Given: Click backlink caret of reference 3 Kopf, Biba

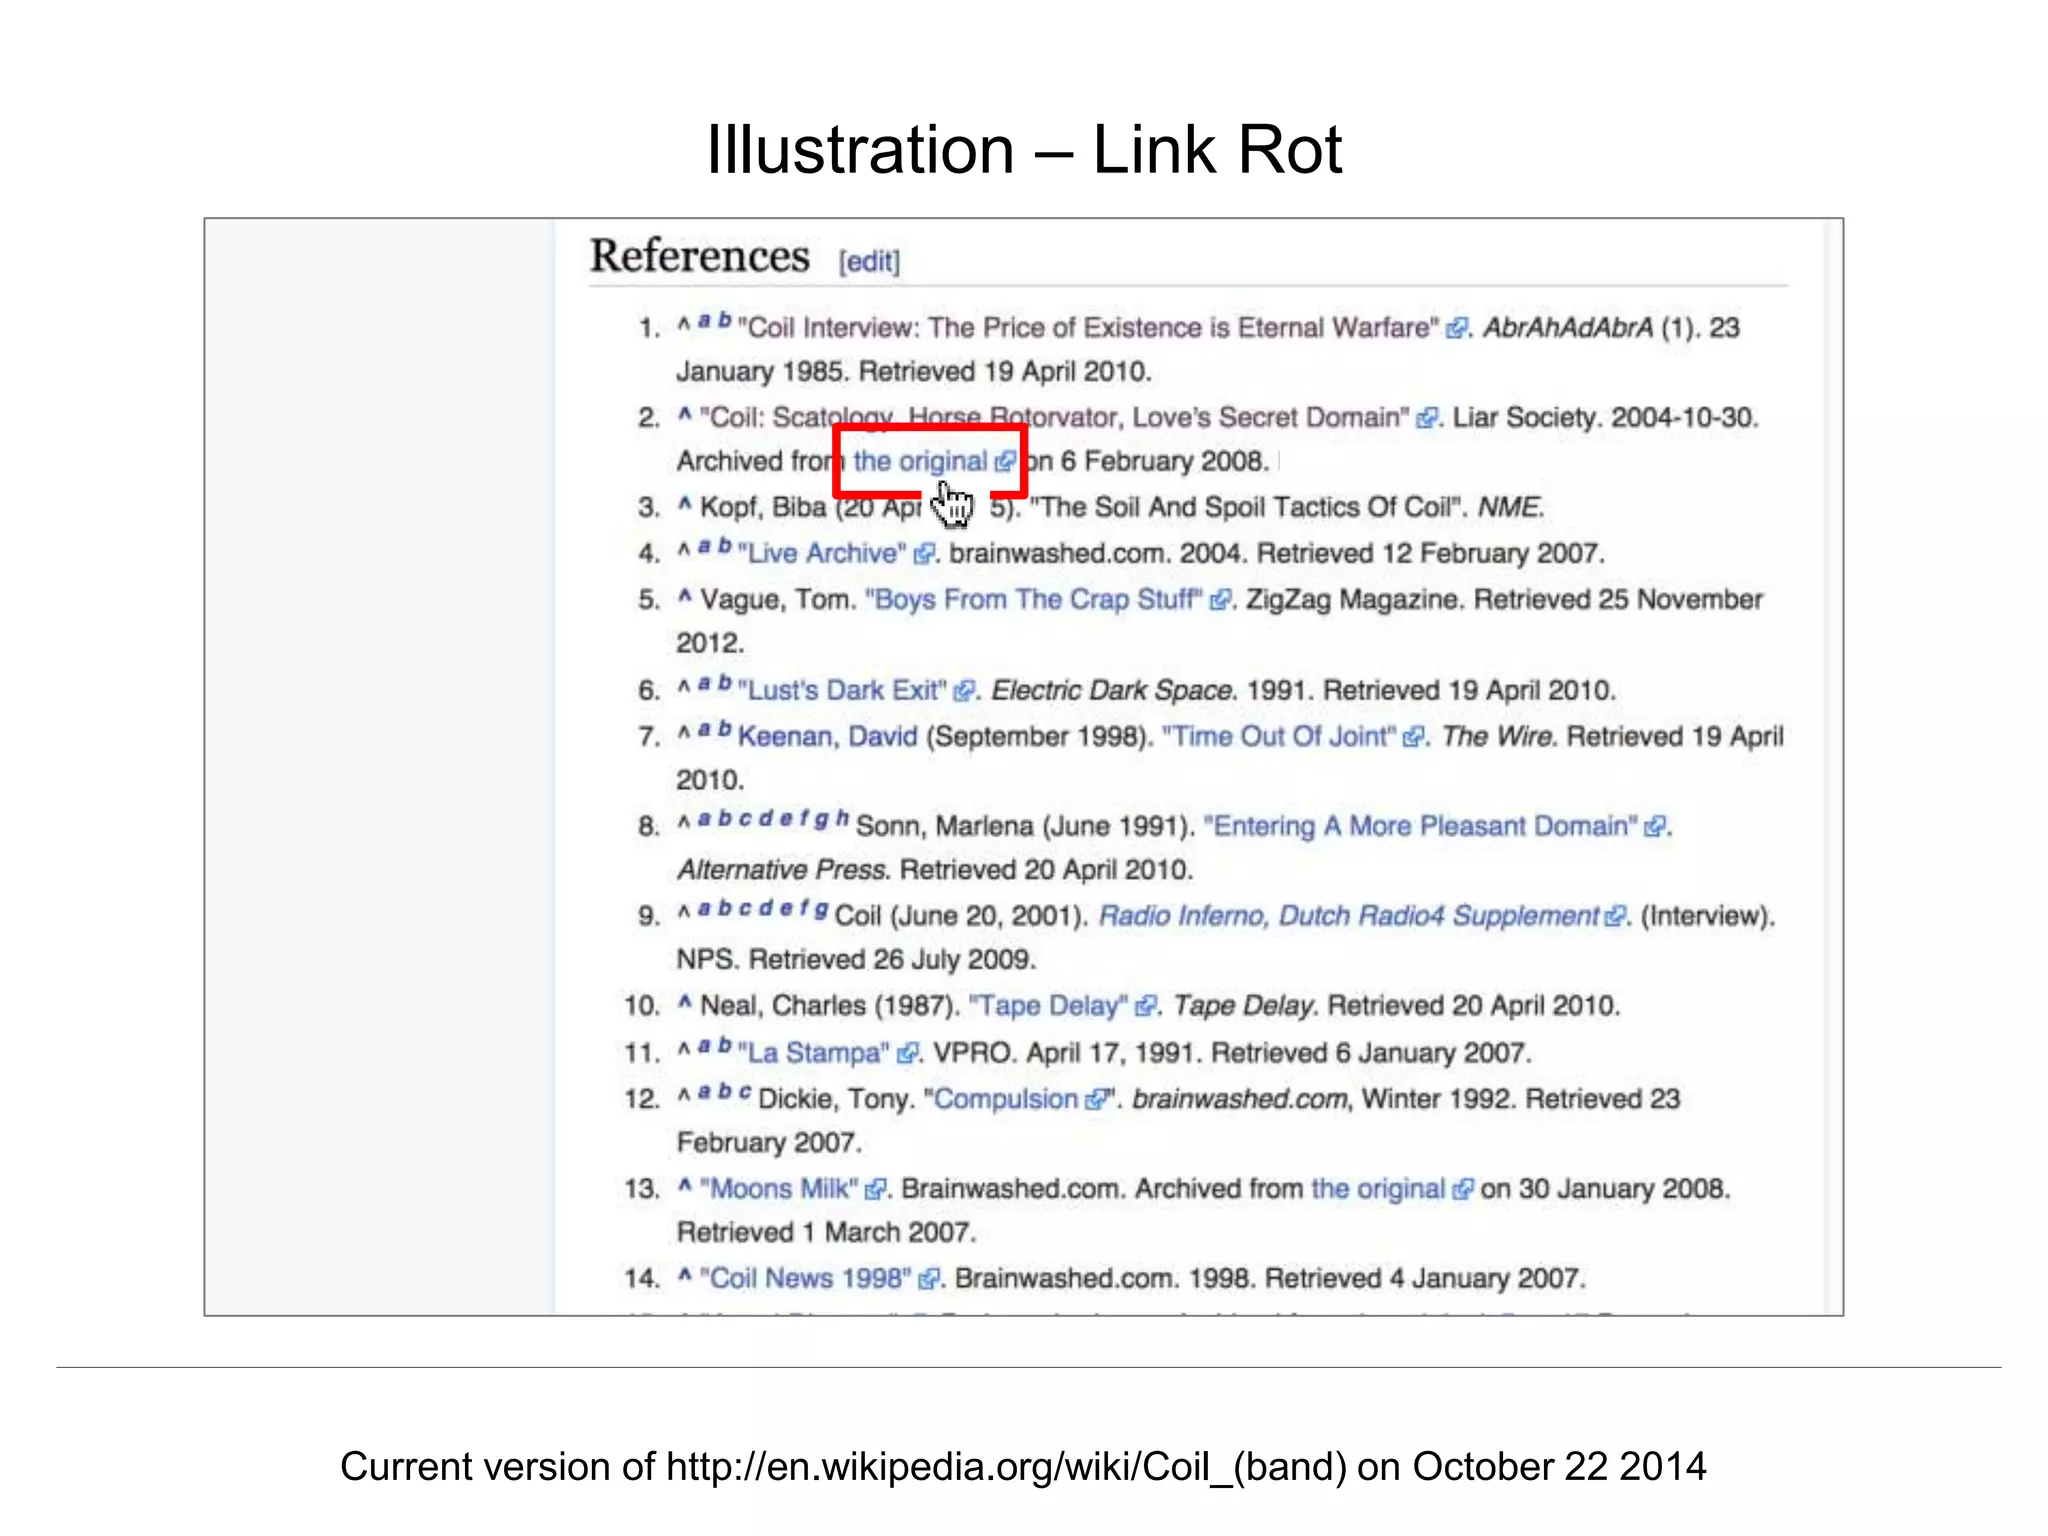Looking at the screenshot, I should point(684,503).
